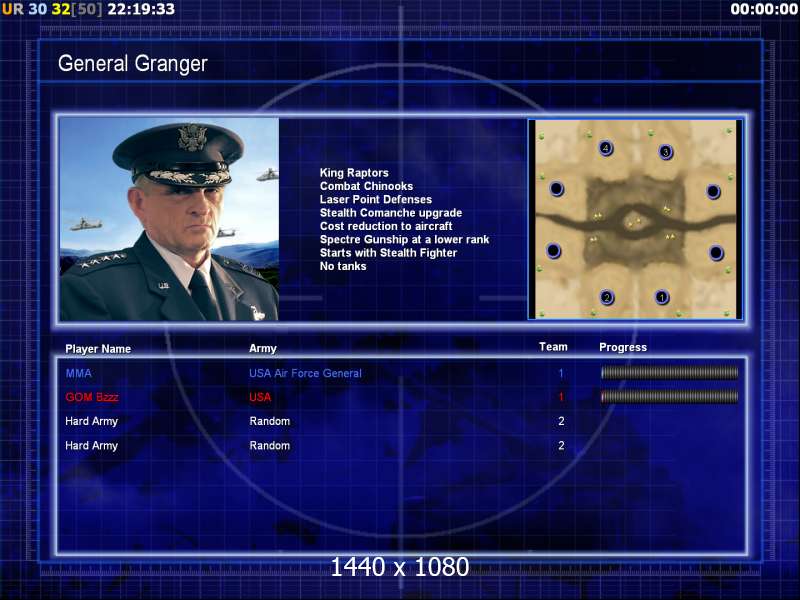Select the unnumbered start marker below position 4
Viewport: 800px width, 600px height.
[x=557, y=189]
